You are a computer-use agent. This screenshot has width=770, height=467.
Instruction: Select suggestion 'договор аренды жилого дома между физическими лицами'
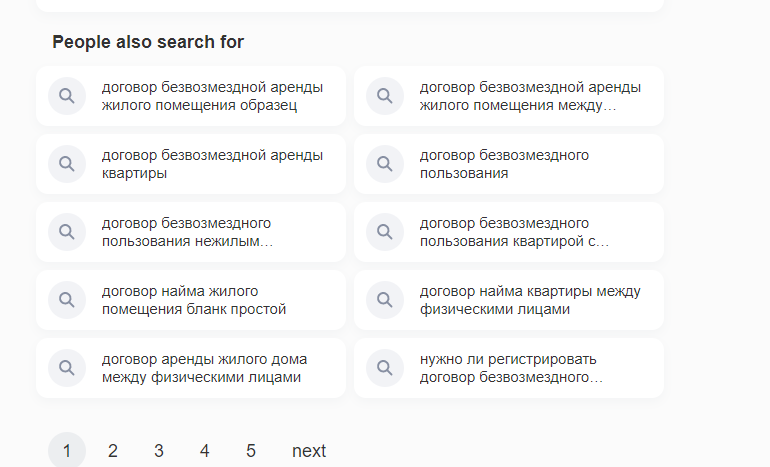pyautogui.click(x=191, y=368)
